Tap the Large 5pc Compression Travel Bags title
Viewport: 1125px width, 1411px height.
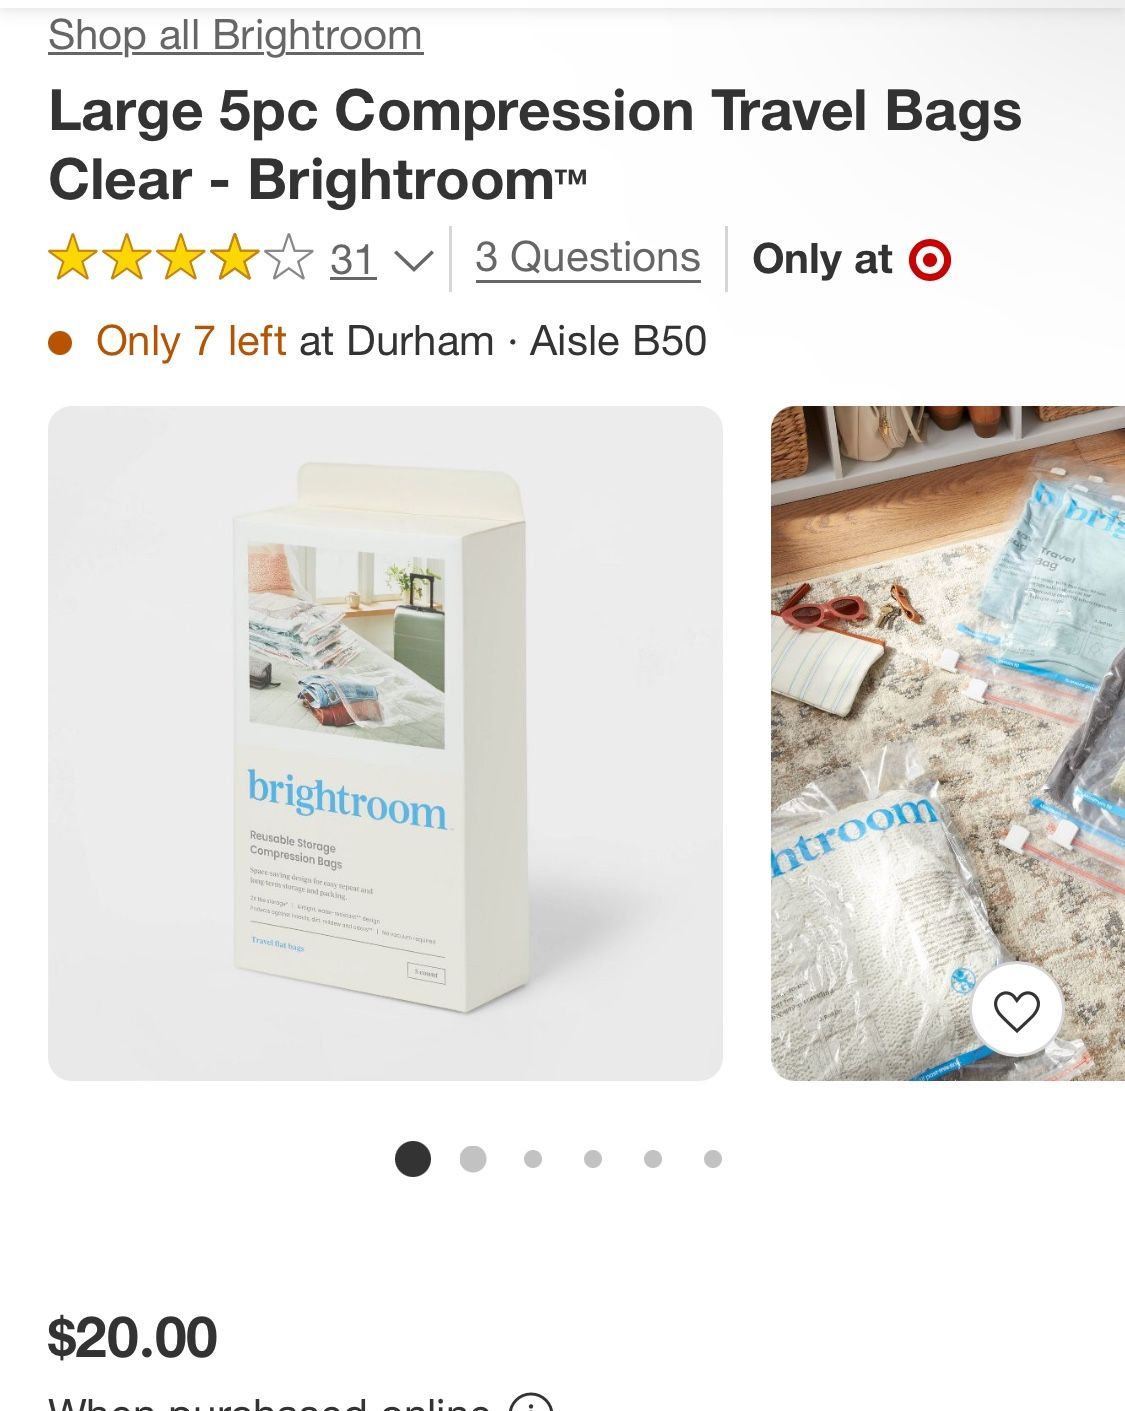click(534, 145)
